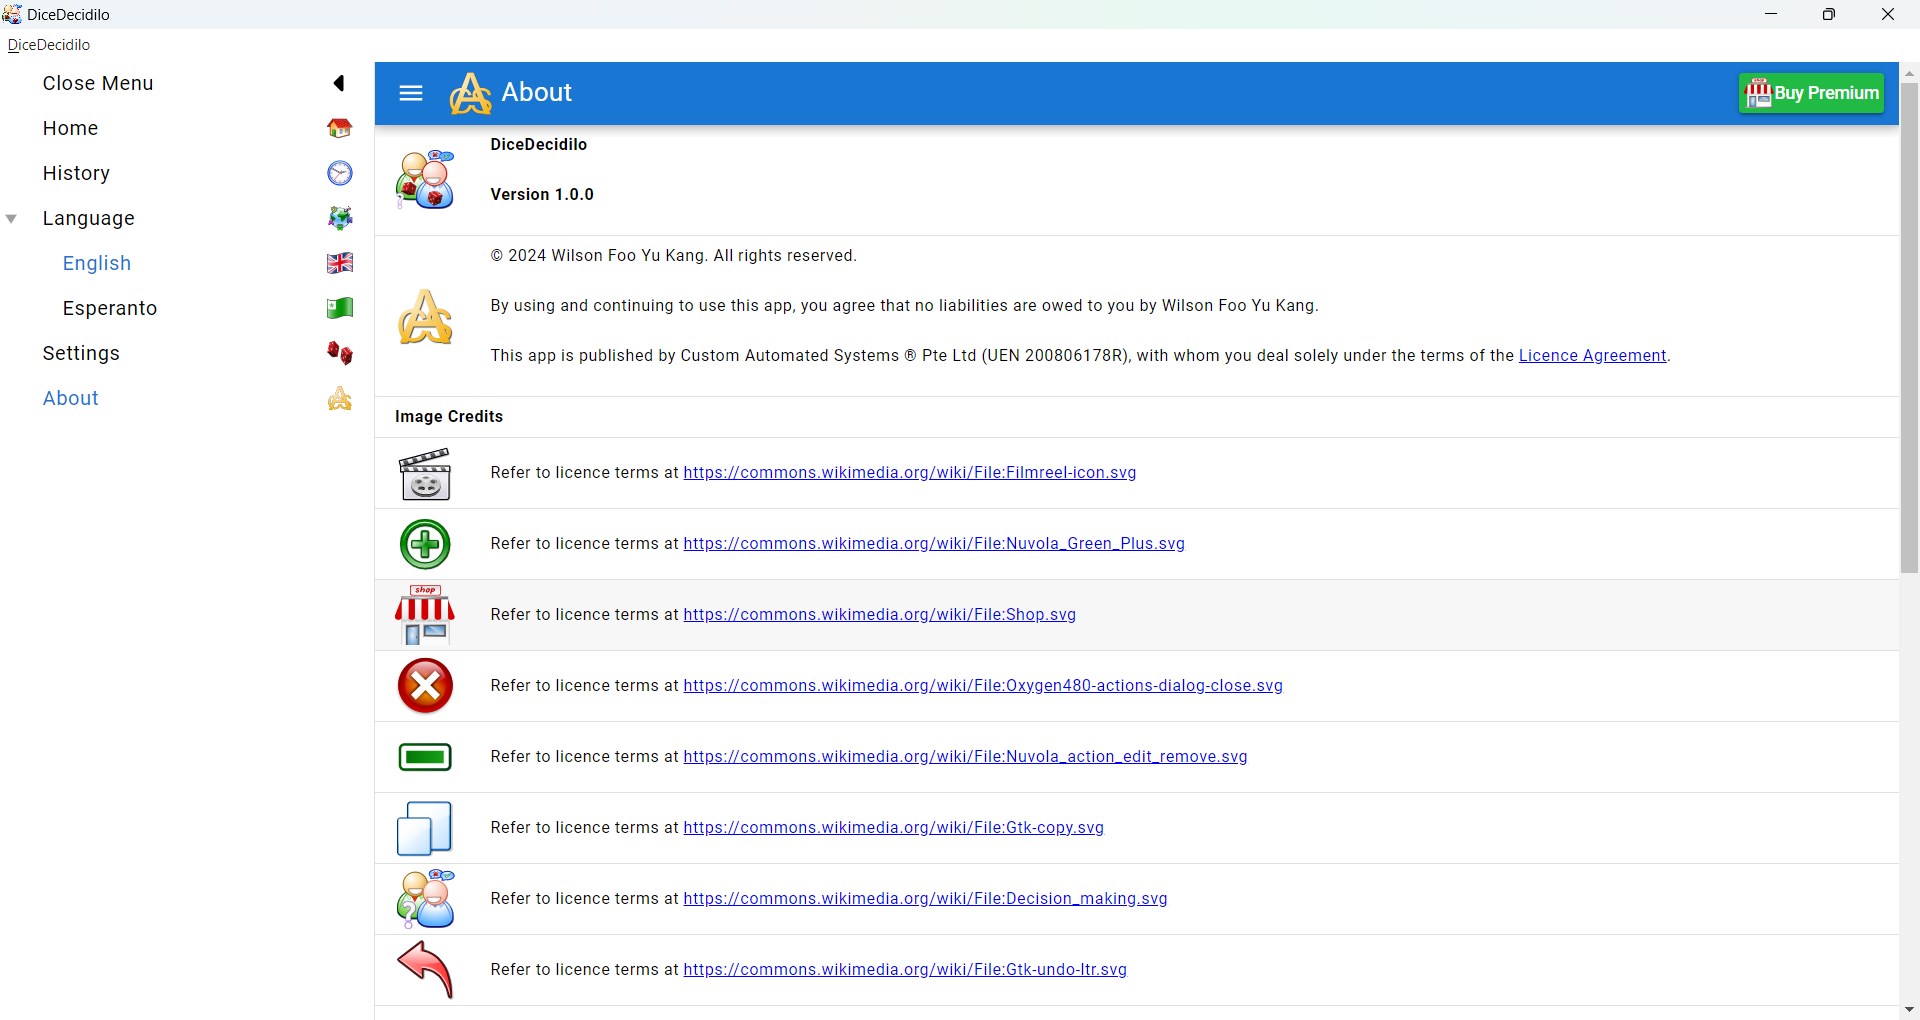This screenshot has width=1920, height=1020.
Task: Click the hamburger menu icon in header
Action: (411, 93)
